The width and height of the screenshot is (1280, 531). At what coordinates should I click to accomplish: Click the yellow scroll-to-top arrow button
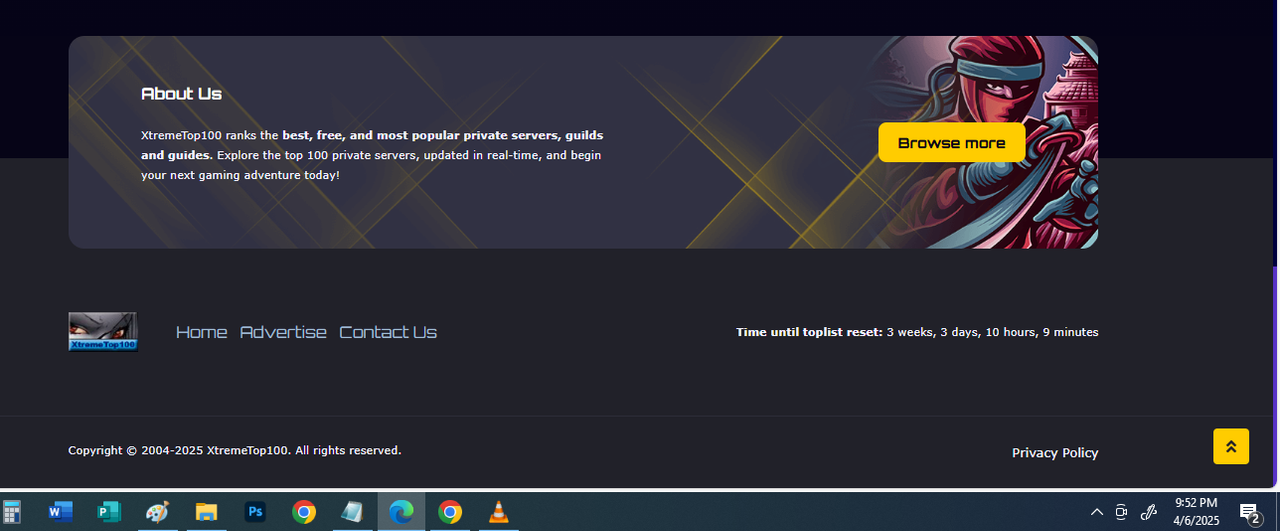(1231, 446)
